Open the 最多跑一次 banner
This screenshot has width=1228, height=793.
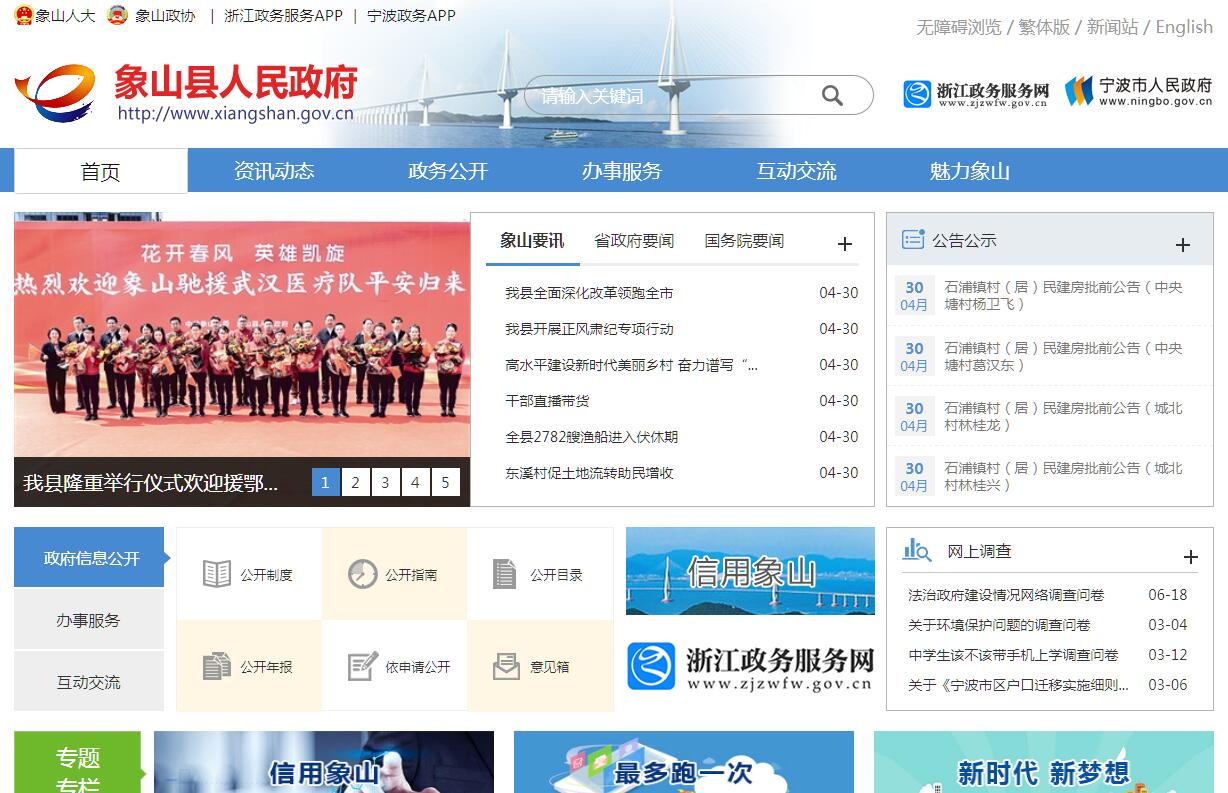point(684,762)
